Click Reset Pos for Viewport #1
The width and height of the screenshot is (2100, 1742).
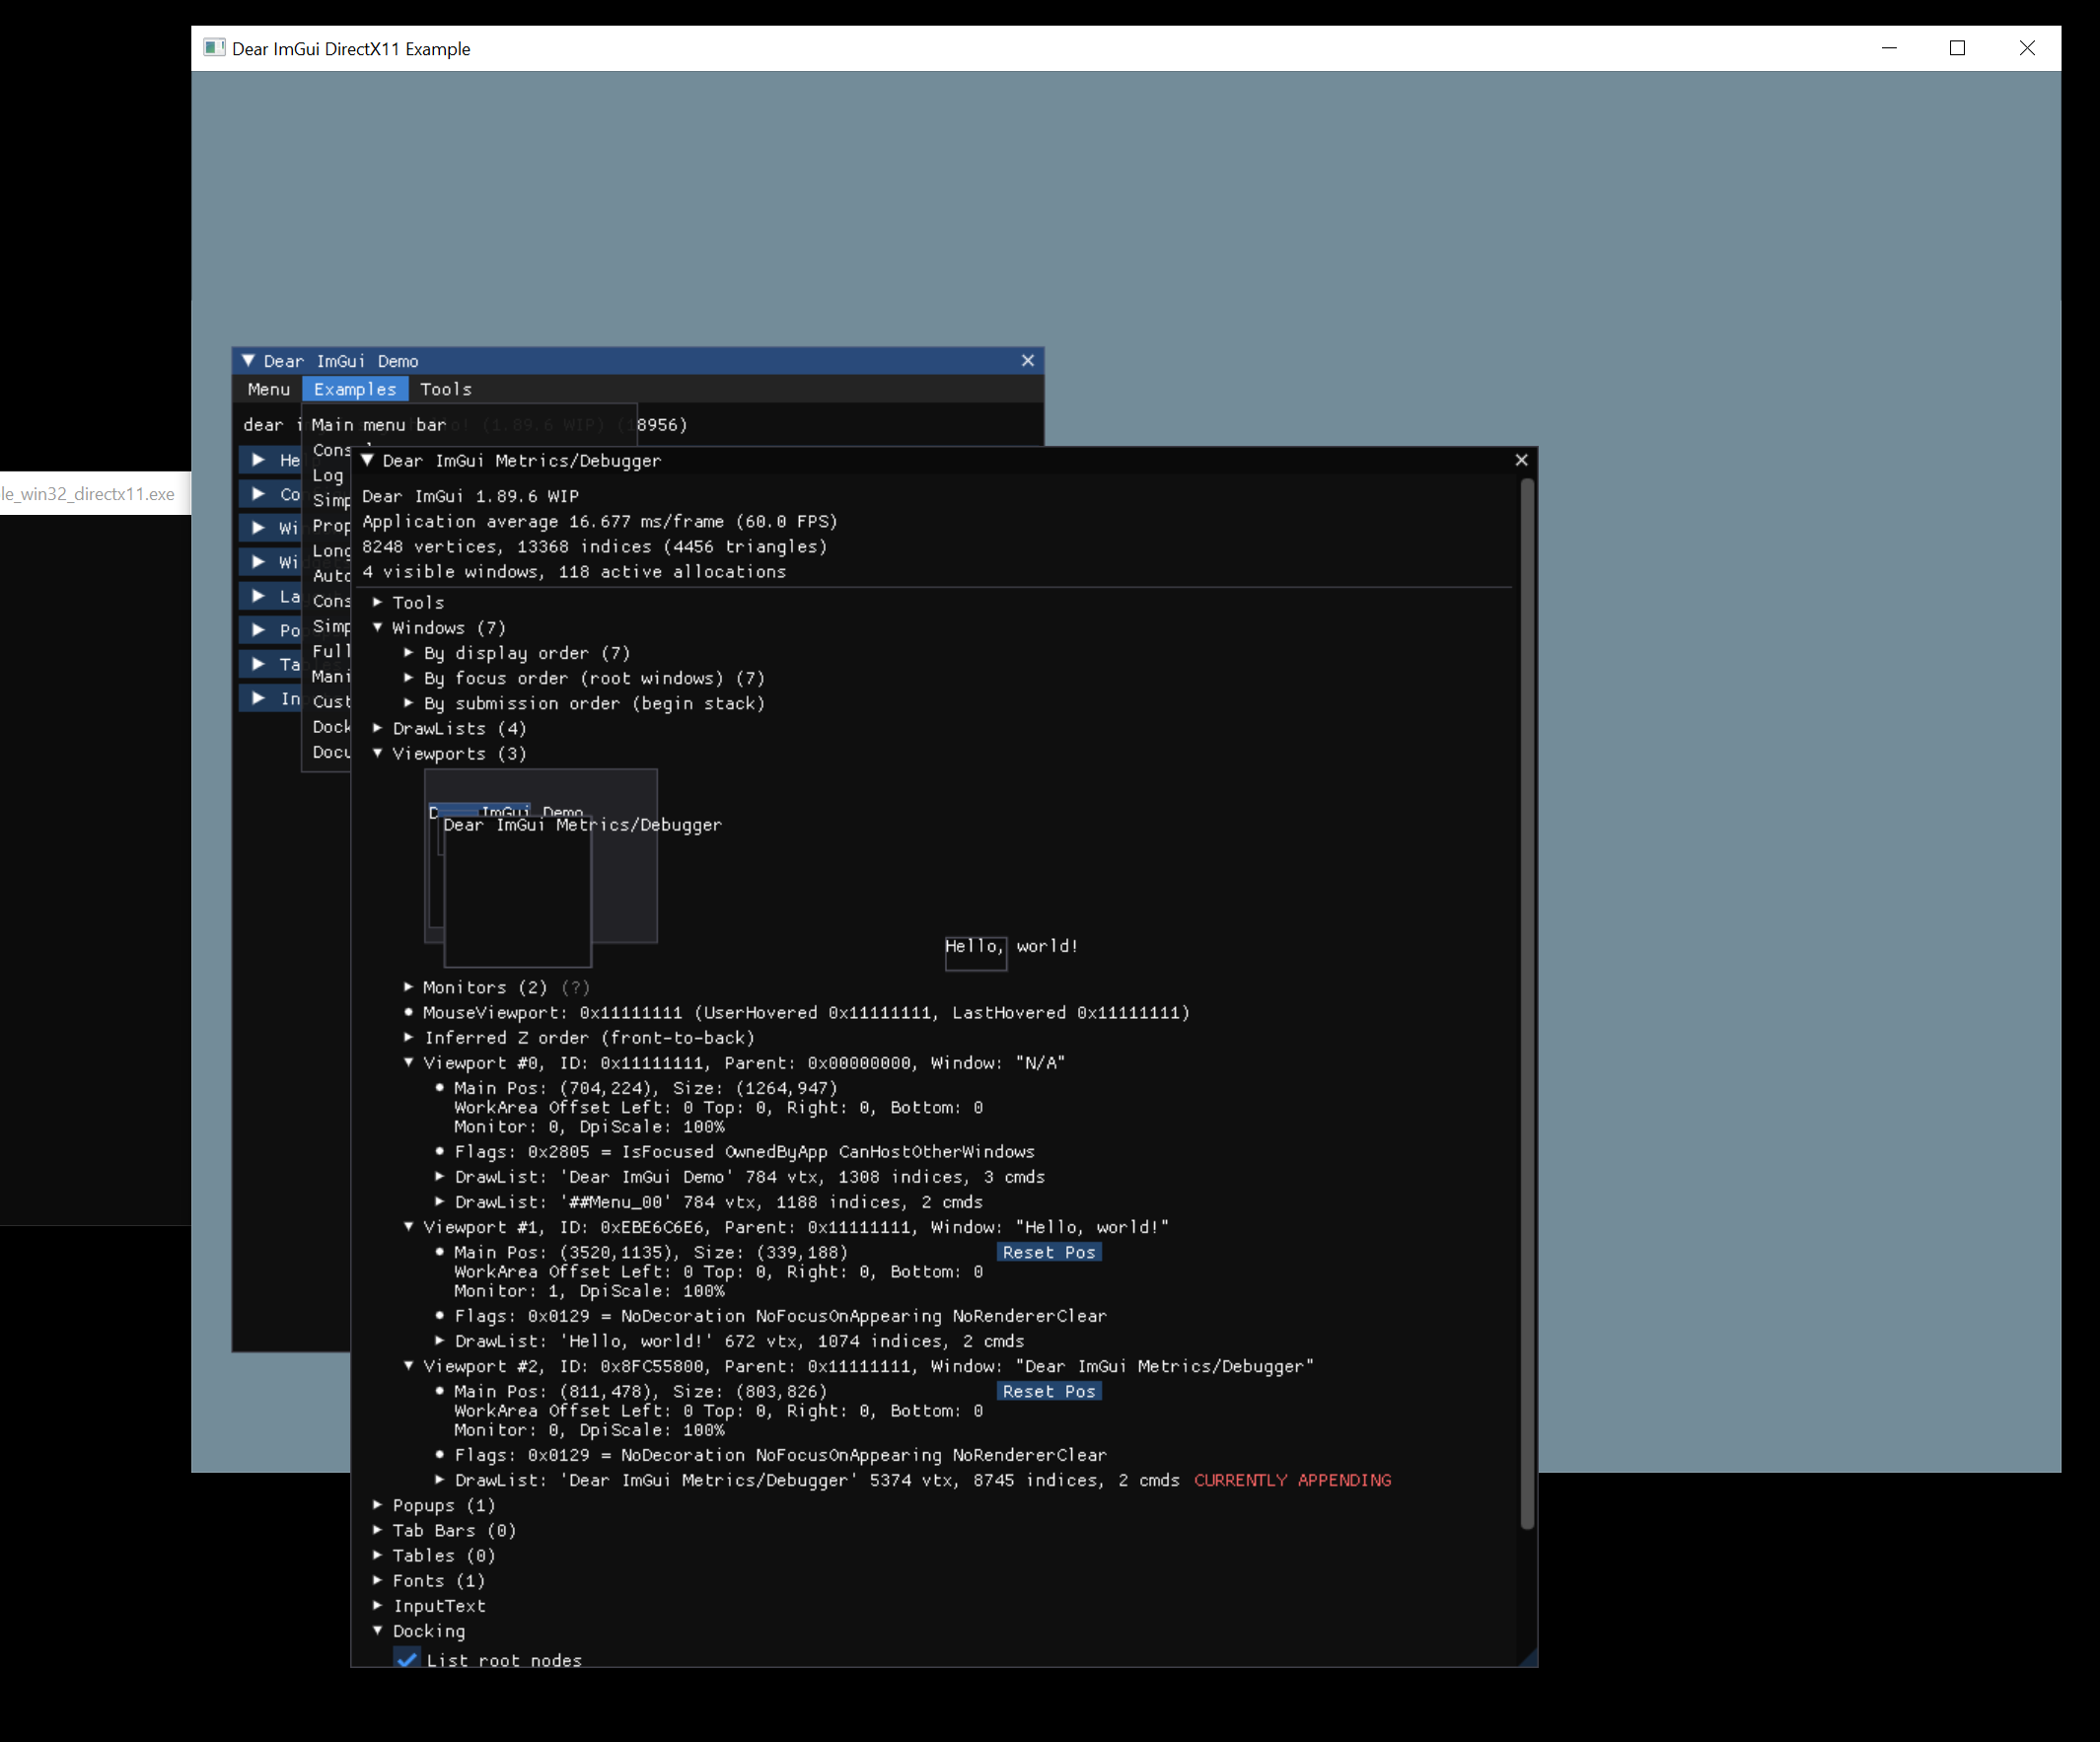pos(1048,1252)
